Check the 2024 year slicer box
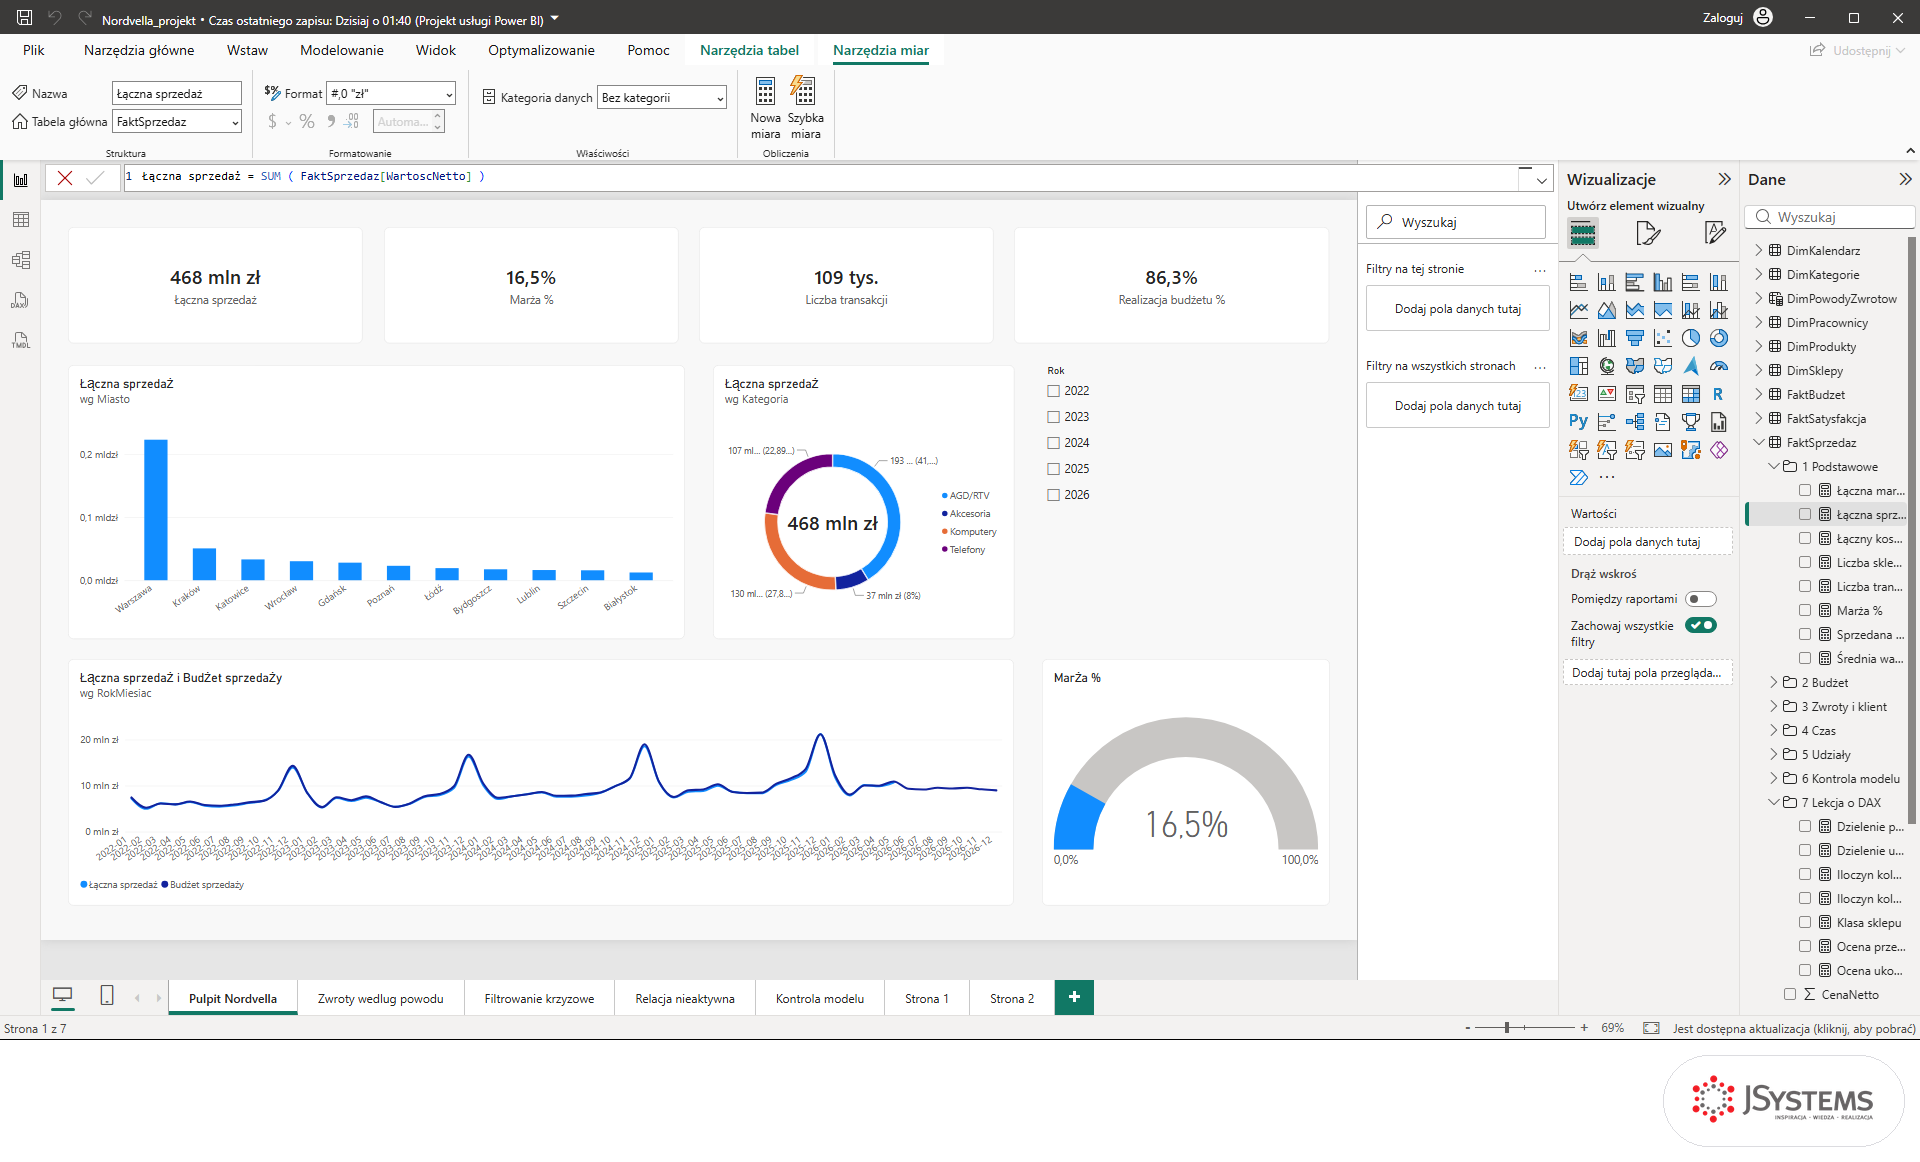Viewport: 1920px width, 1162px height. [x=1053, y=443]
